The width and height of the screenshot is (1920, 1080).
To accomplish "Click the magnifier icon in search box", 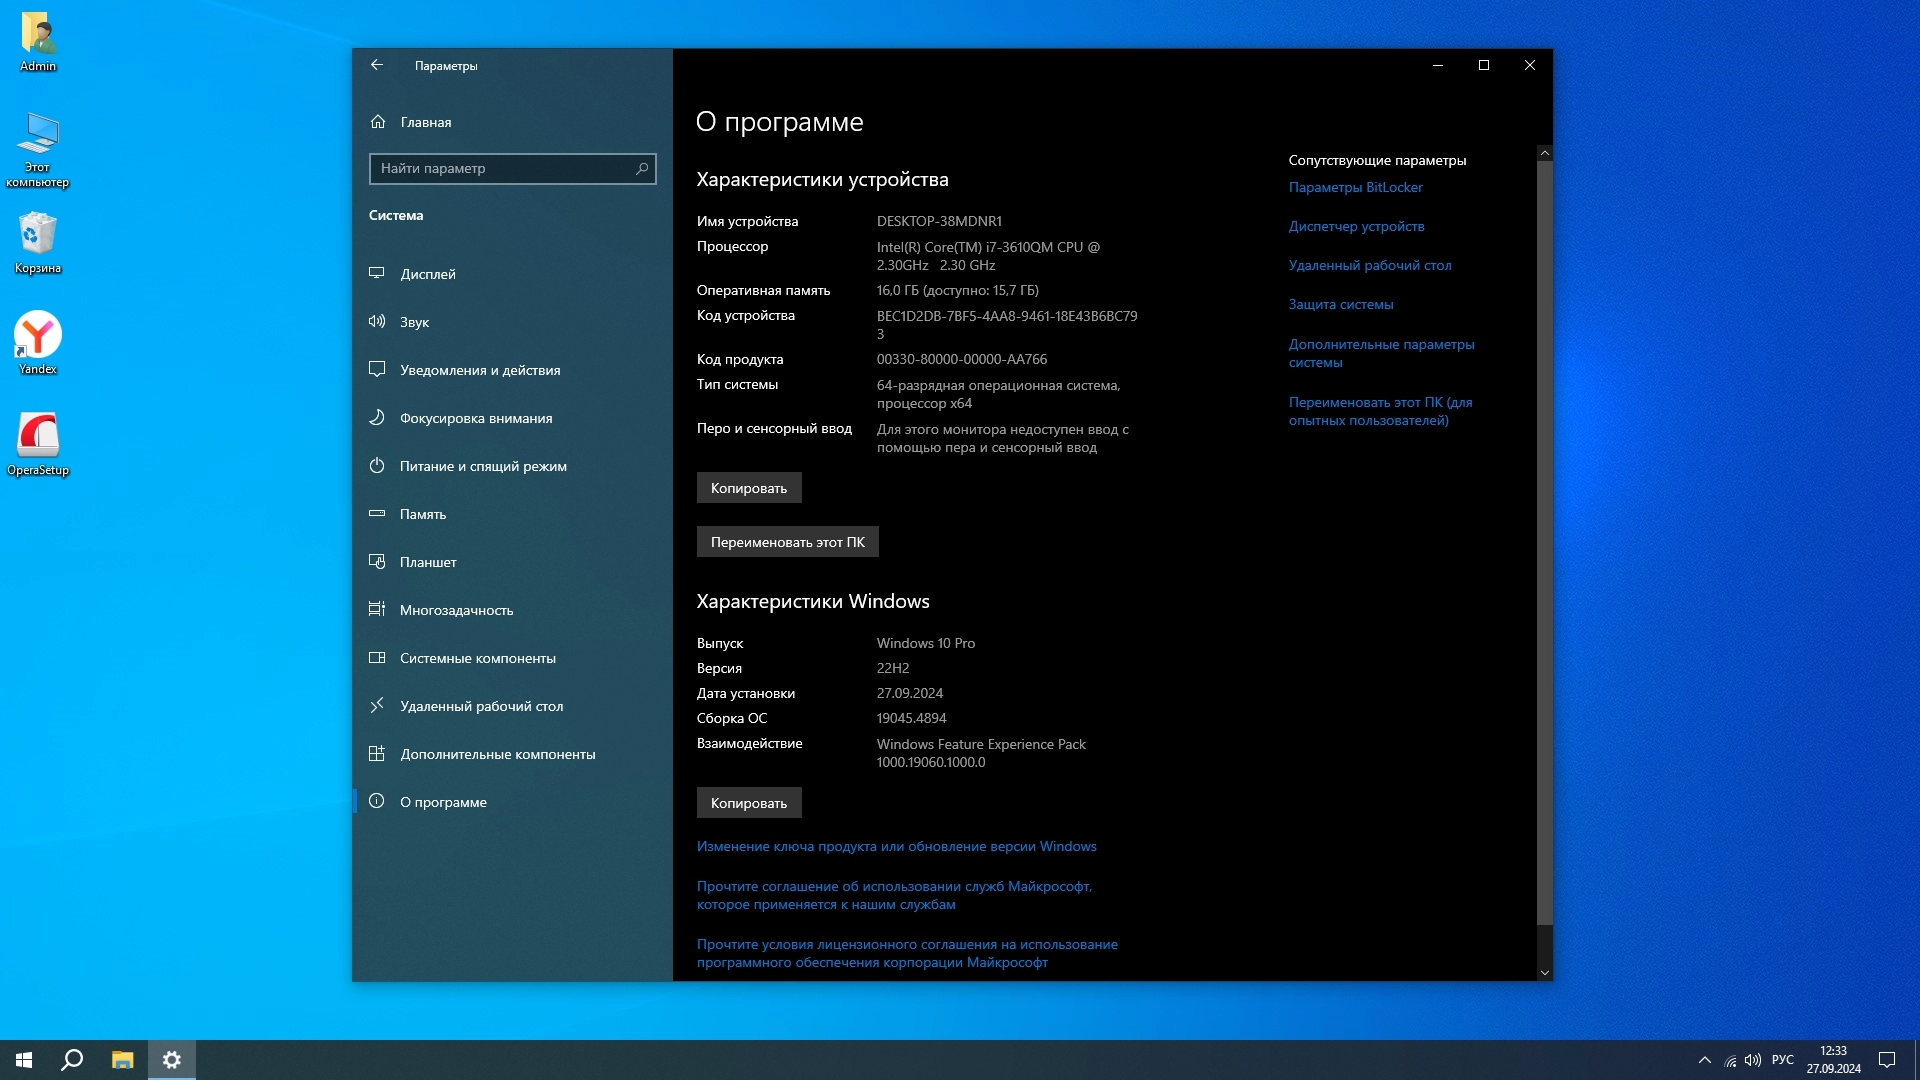I will [642, 168].
